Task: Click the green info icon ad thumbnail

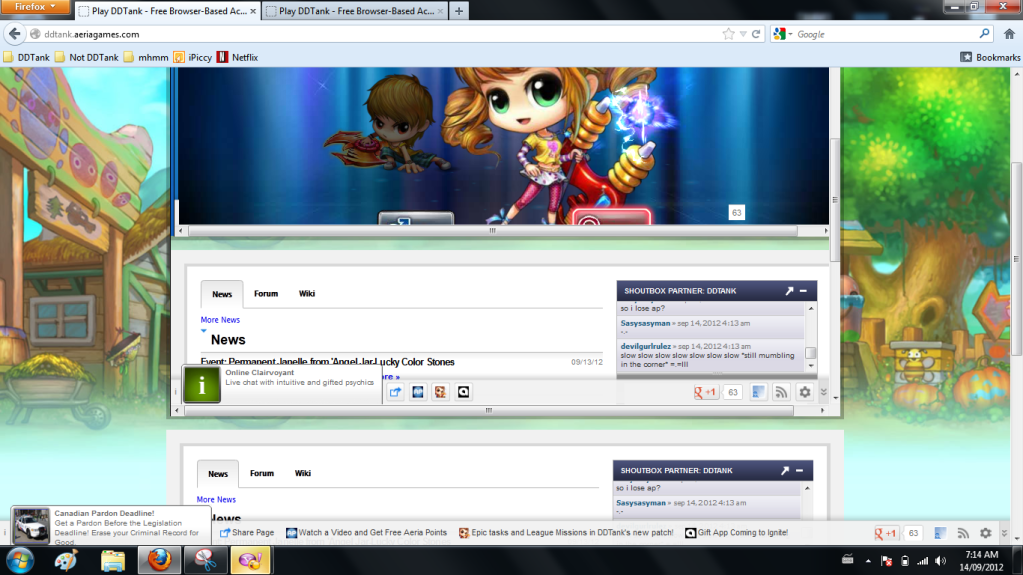Action: 202,385
